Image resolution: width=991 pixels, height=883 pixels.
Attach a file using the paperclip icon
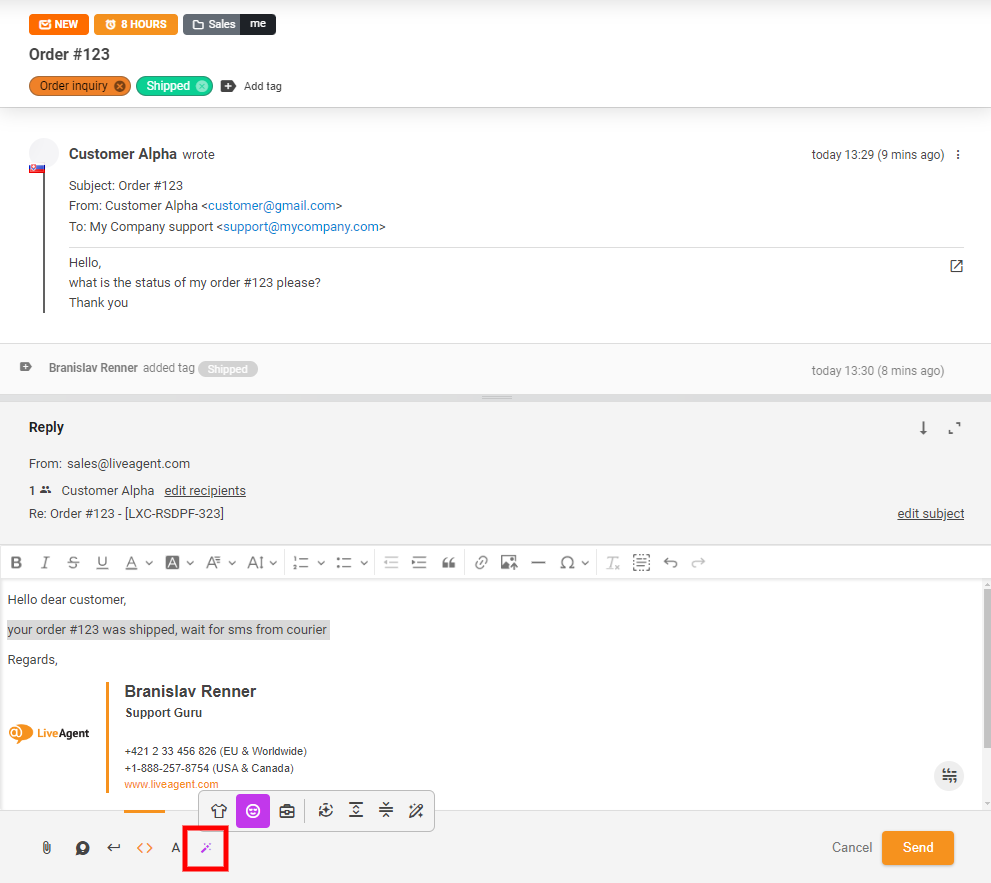point(46,847)
